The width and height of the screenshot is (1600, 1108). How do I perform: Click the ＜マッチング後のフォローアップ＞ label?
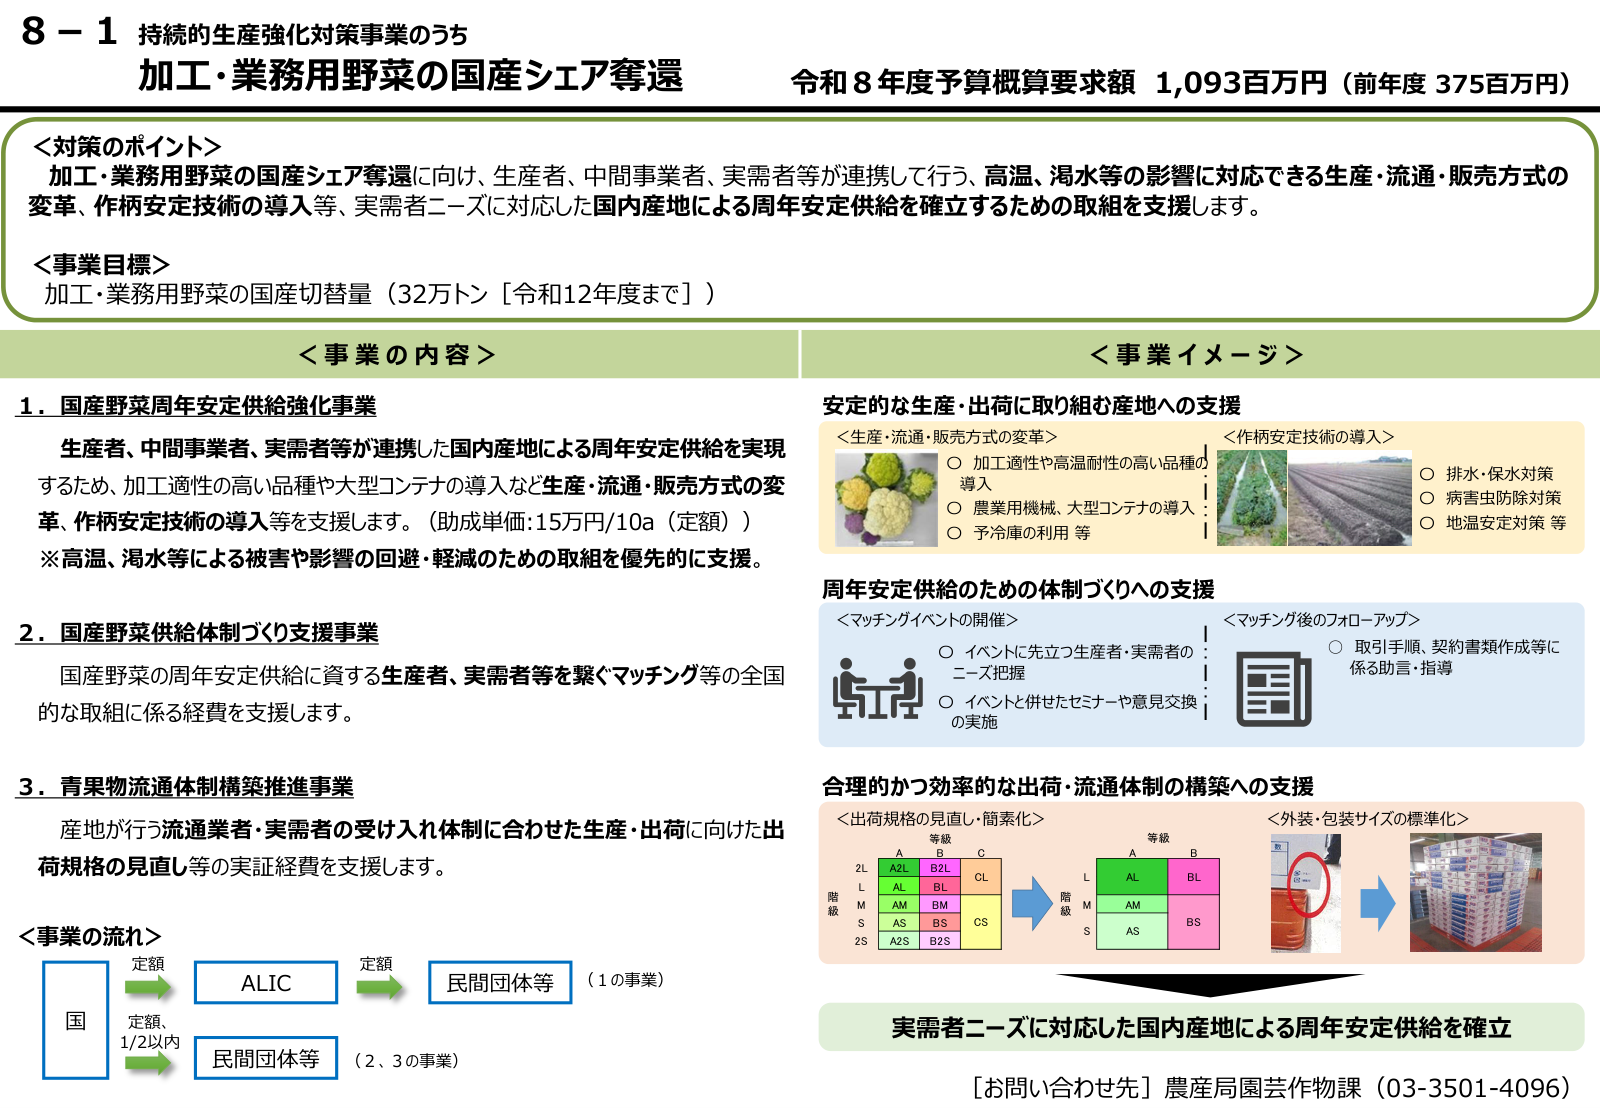point(1321,620)
